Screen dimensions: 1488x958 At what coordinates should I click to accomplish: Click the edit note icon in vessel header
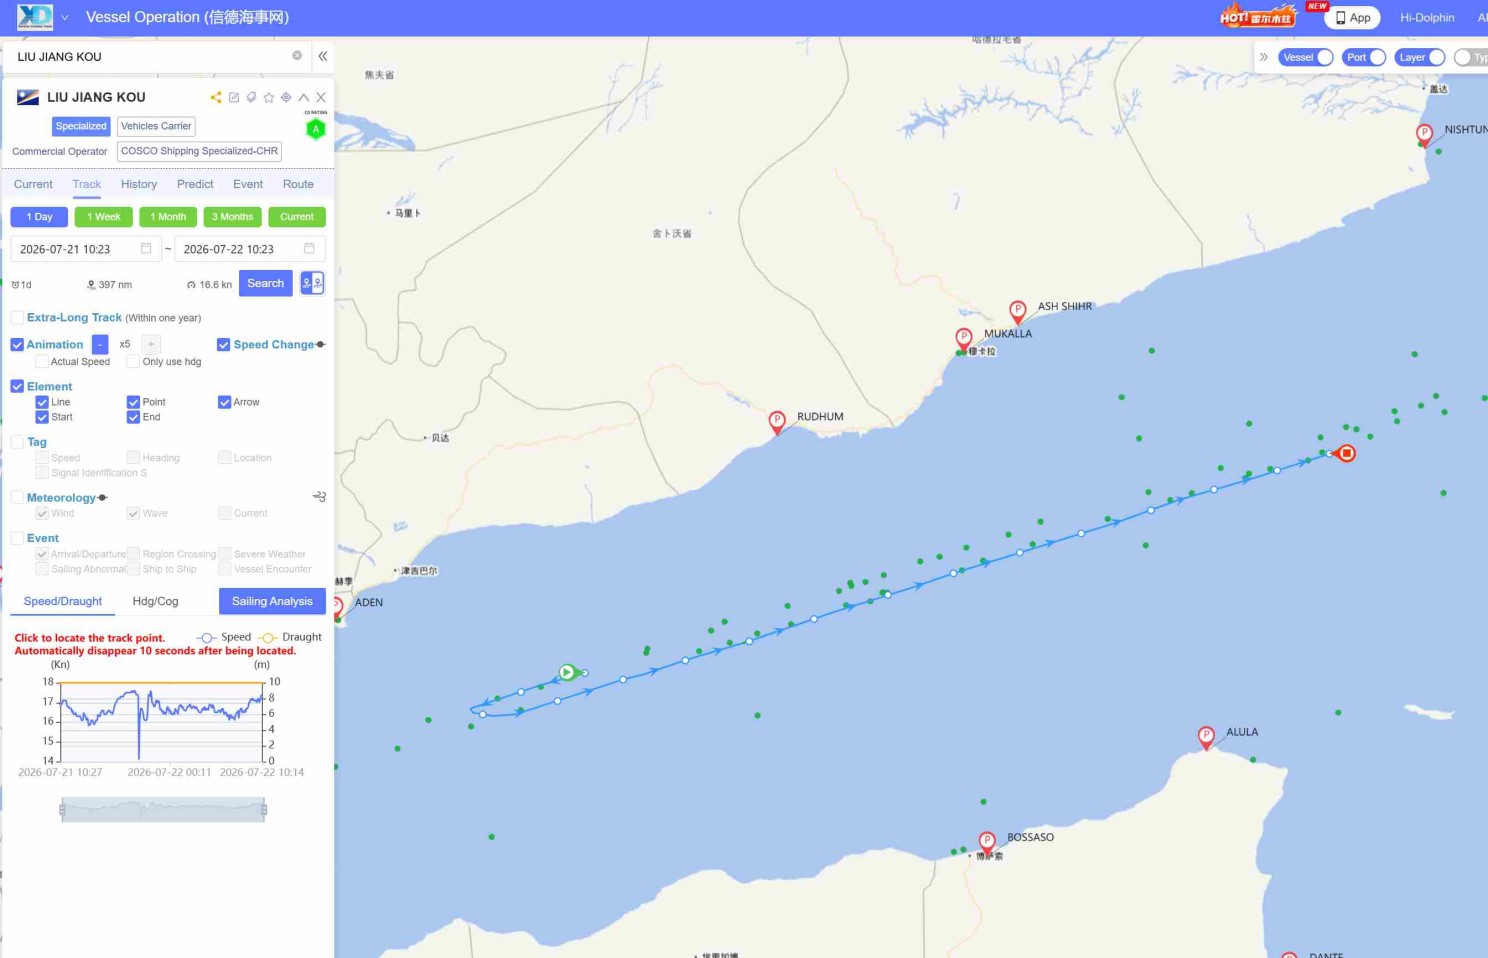(x=233, y=97)
